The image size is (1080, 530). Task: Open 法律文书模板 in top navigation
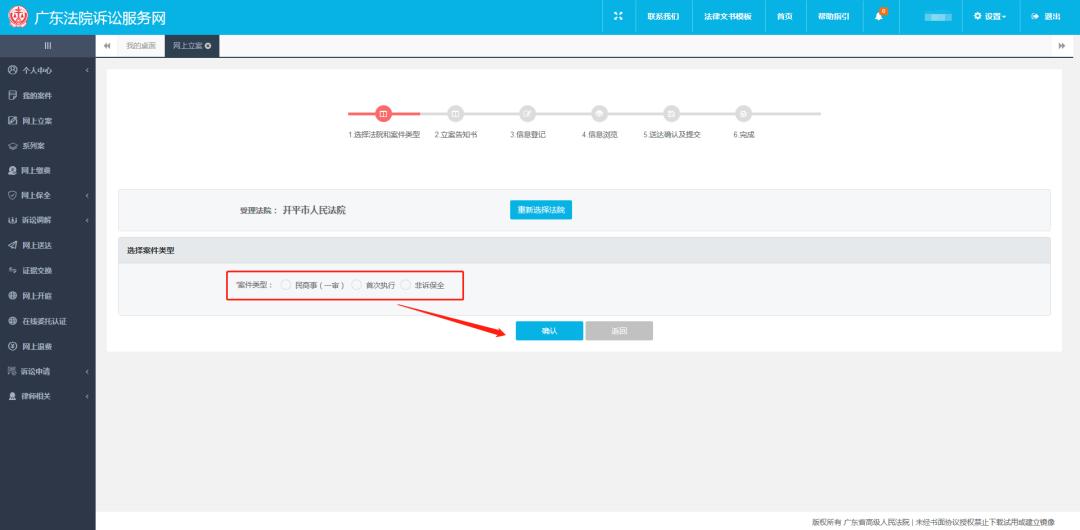[x=727, y=17]
